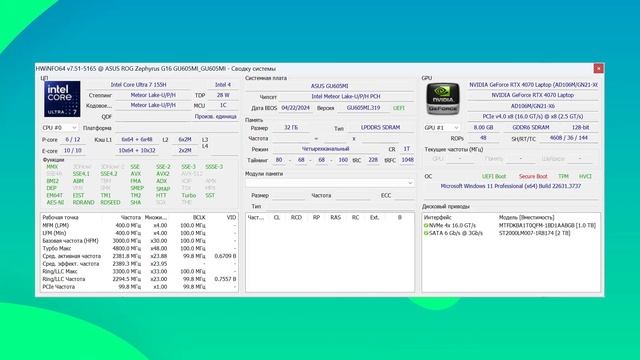Click the BIOS version GU605MI.319 field

click(363, 108)
